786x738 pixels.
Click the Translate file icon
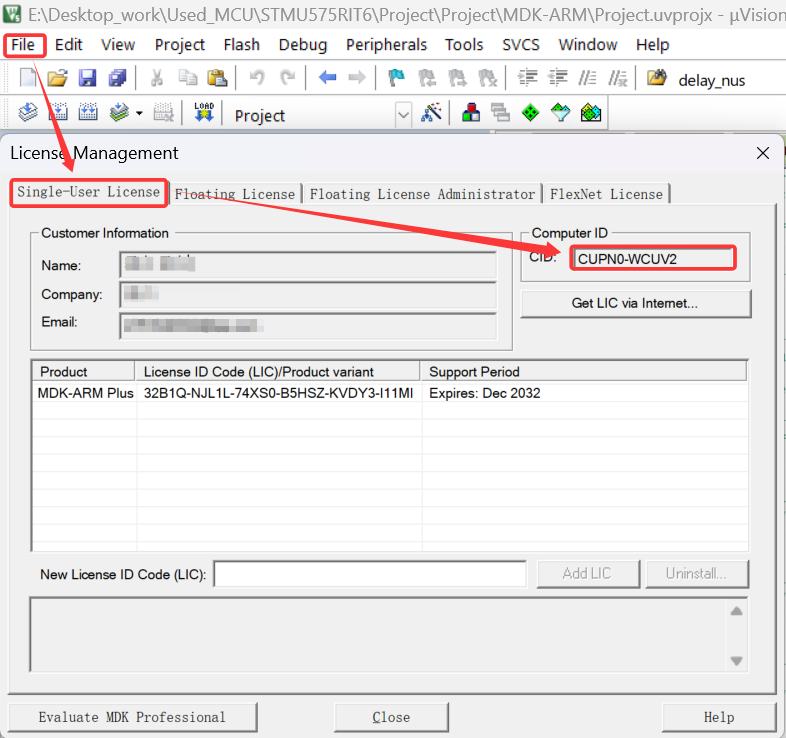(x=28, y=112)
